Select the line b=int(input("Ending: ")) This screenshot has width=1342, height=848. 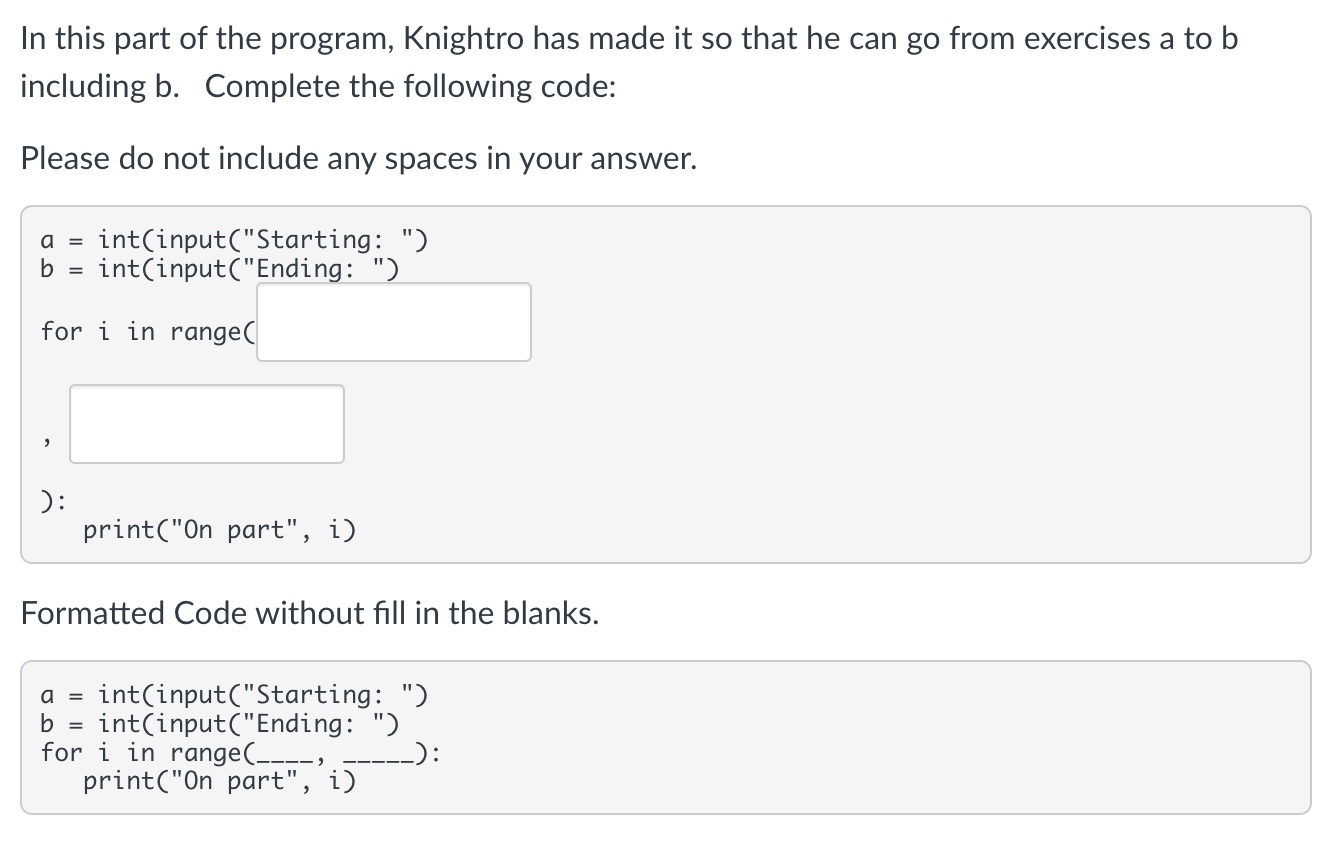pos(220,268)
